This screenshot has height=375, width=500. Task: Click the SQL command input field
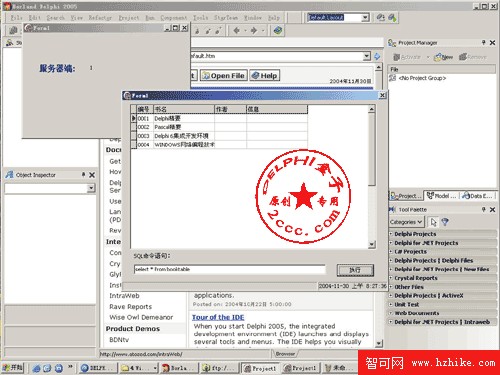(x=230, y=269)
